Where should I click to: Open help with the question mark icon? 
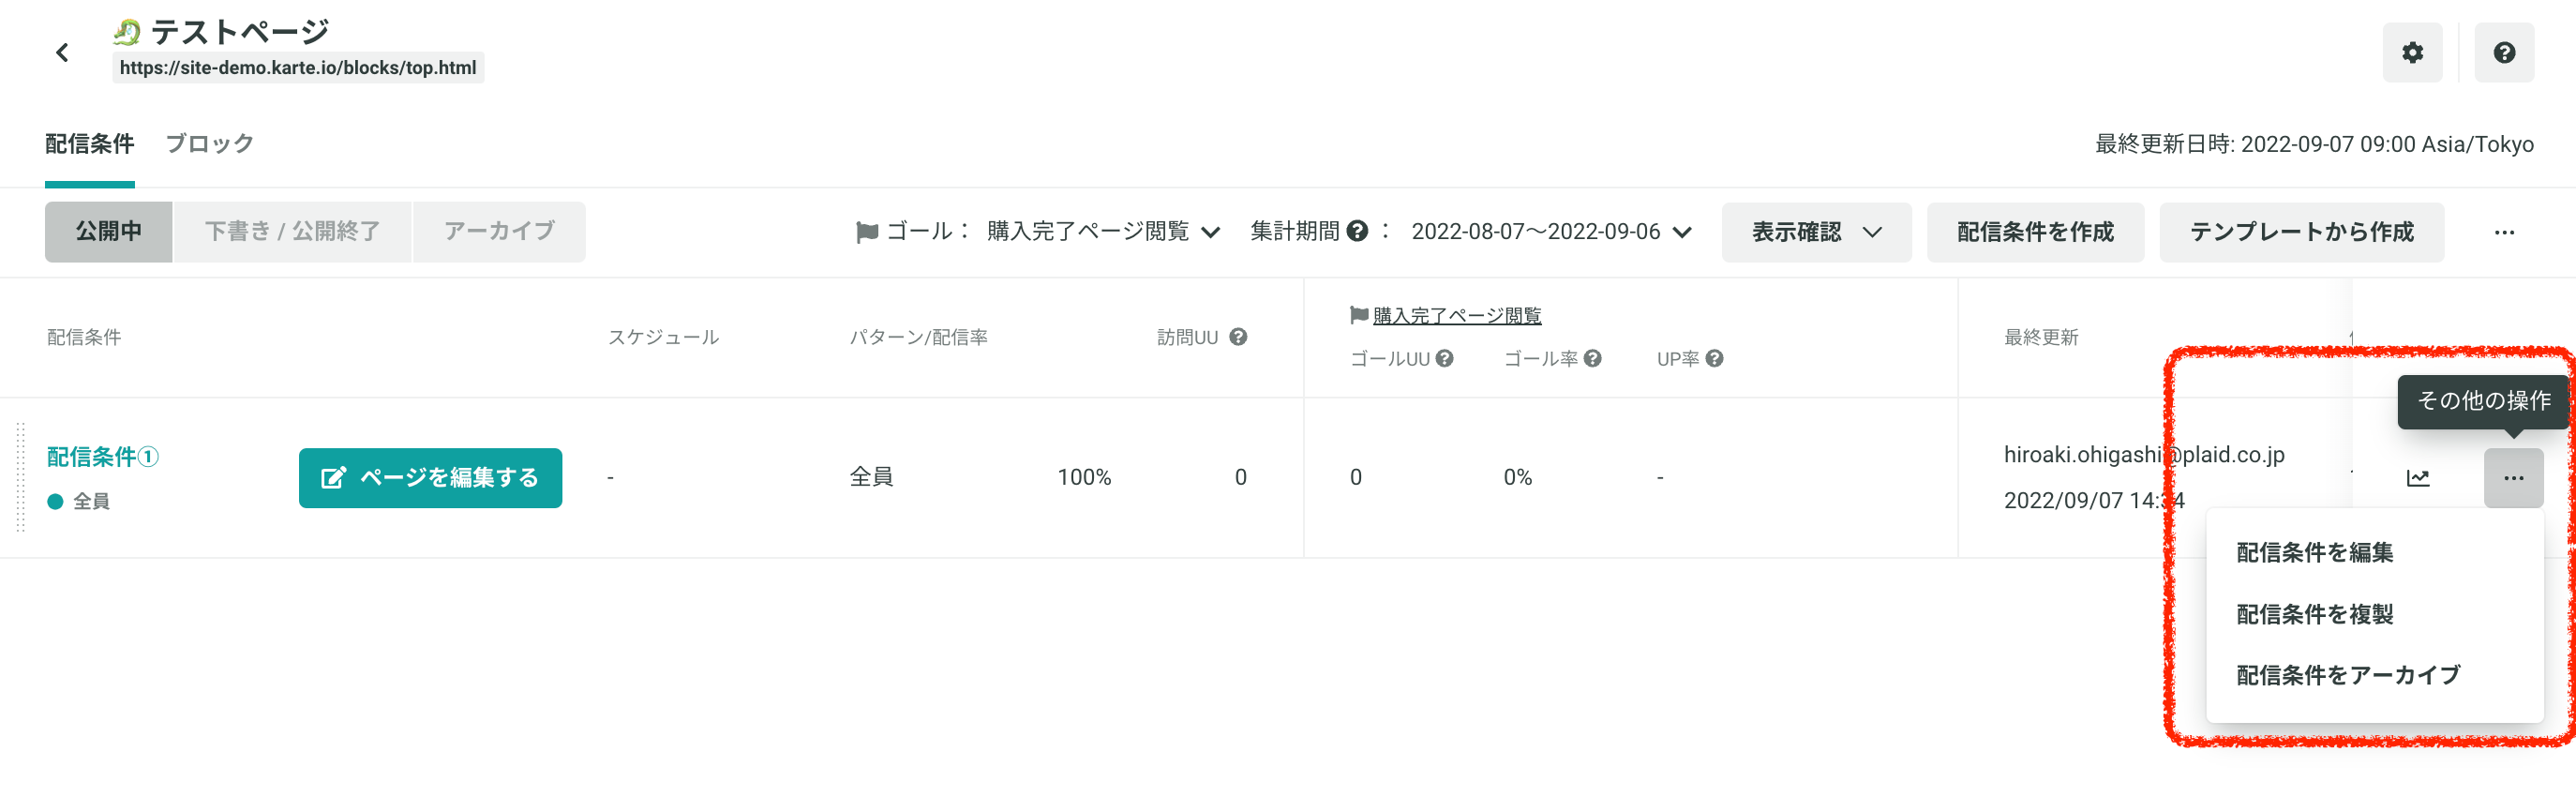(x=2503, y=52)
